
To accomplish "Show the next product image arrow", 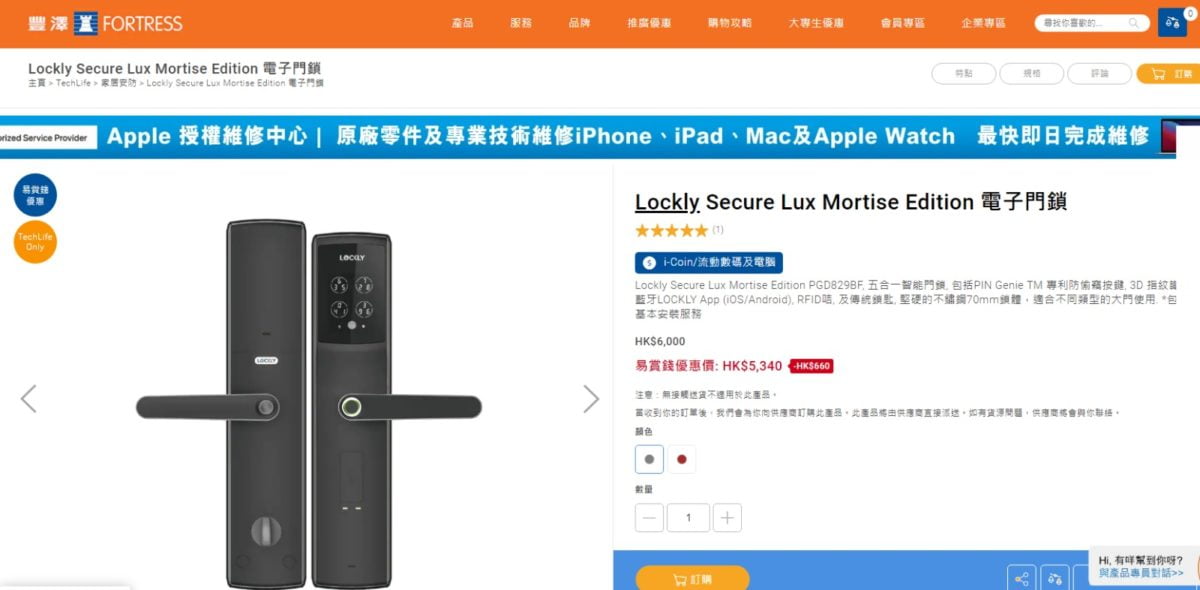I will pyautogui.click(x=591, y=399).
